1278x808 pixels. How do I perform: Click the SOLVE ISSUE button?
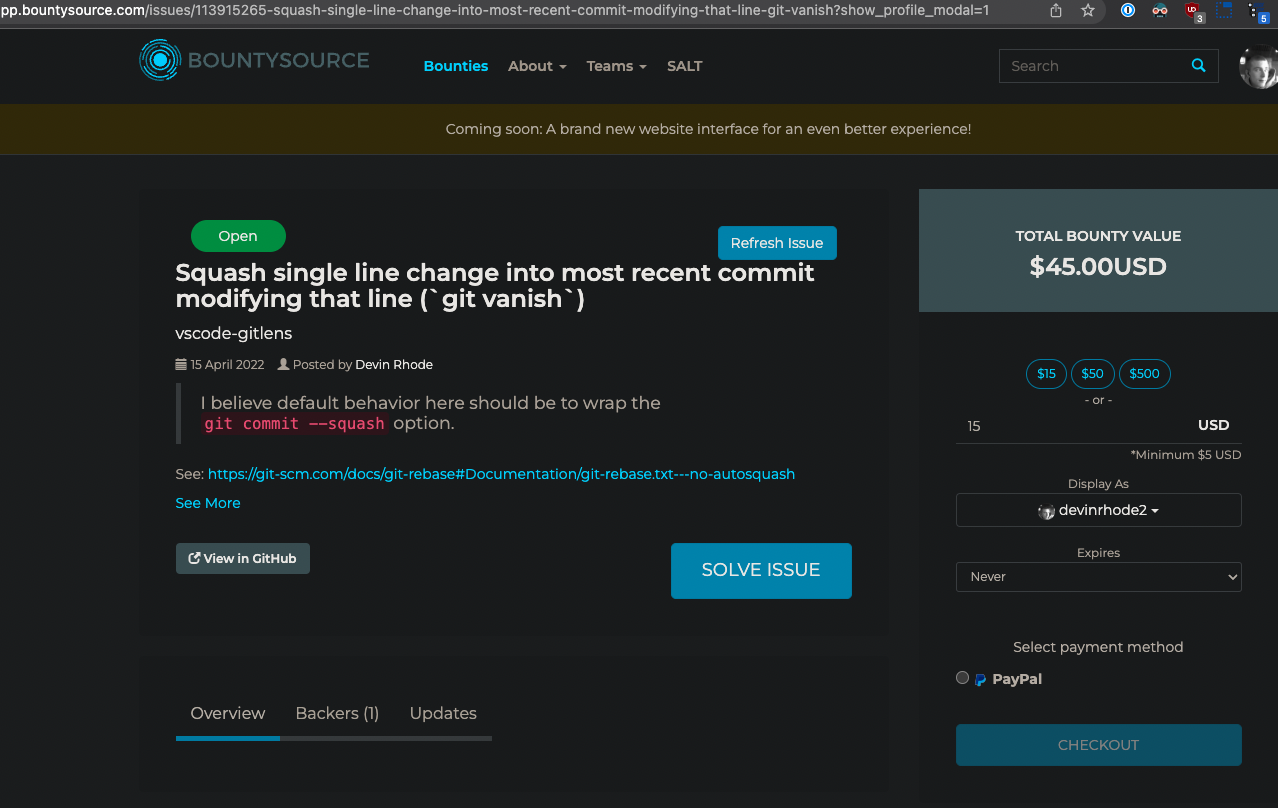pyautogui.click(x=761, y=570)
